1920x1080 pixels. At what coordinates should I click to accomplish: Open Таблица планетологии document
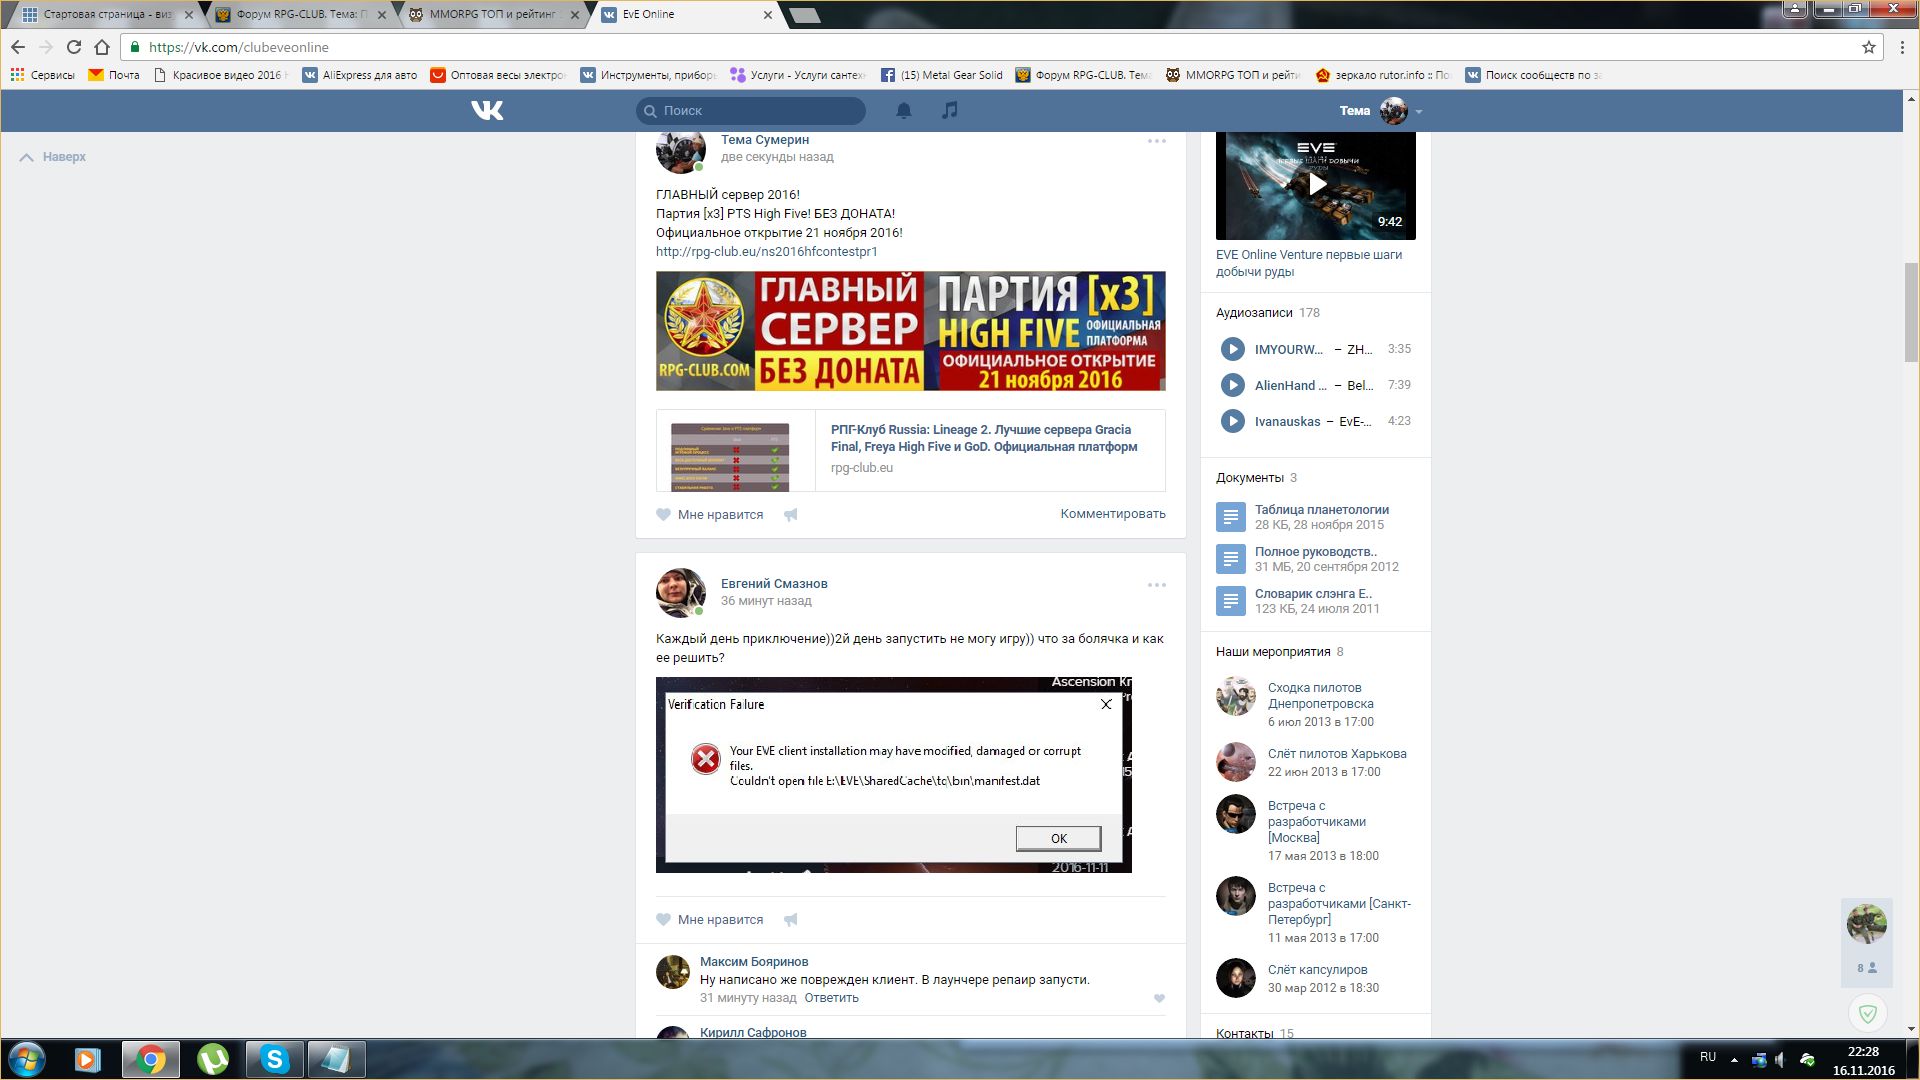click(1321, 509)
